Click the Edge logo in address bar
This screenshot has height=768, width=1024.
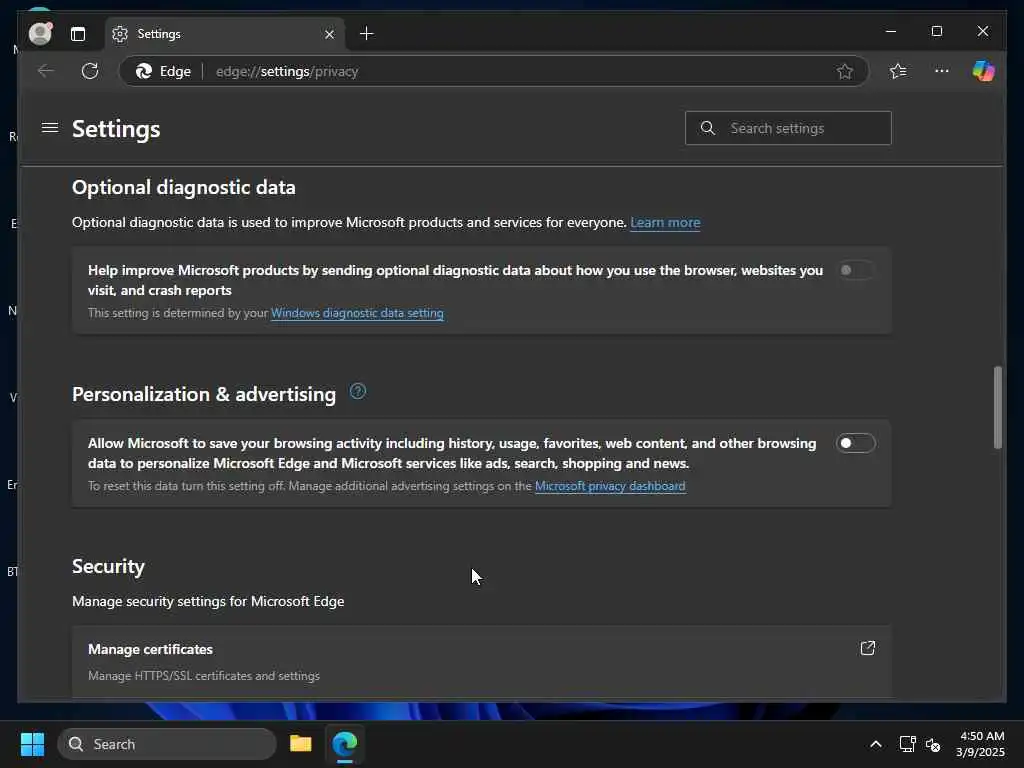point(144,71)
